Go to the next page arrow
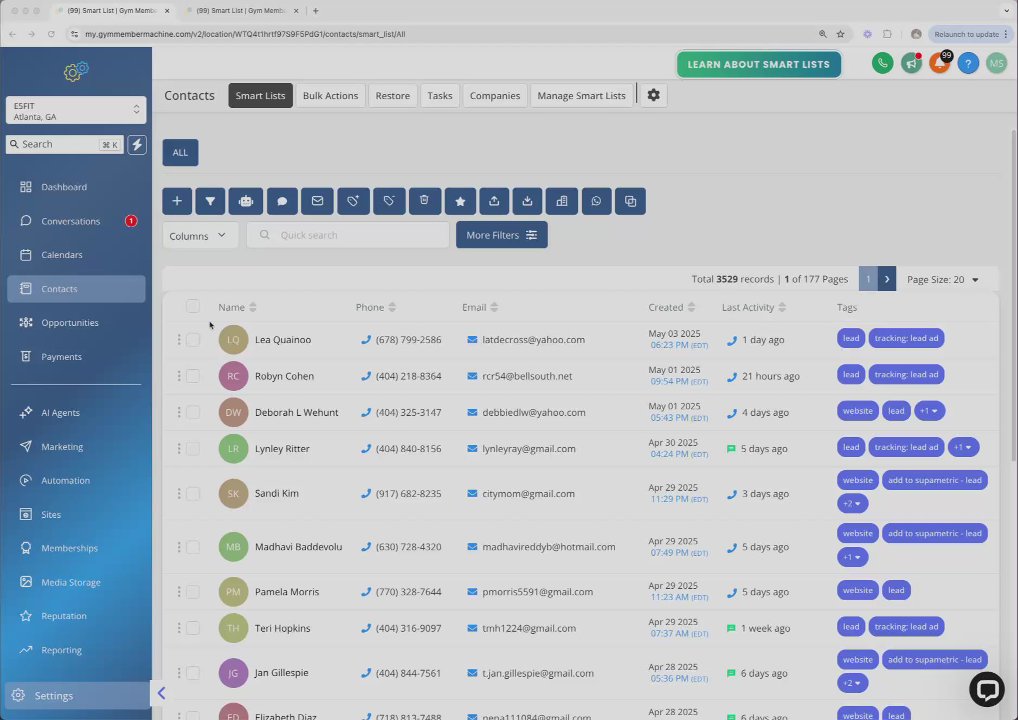1018x720 pixels. coord(887,279)
